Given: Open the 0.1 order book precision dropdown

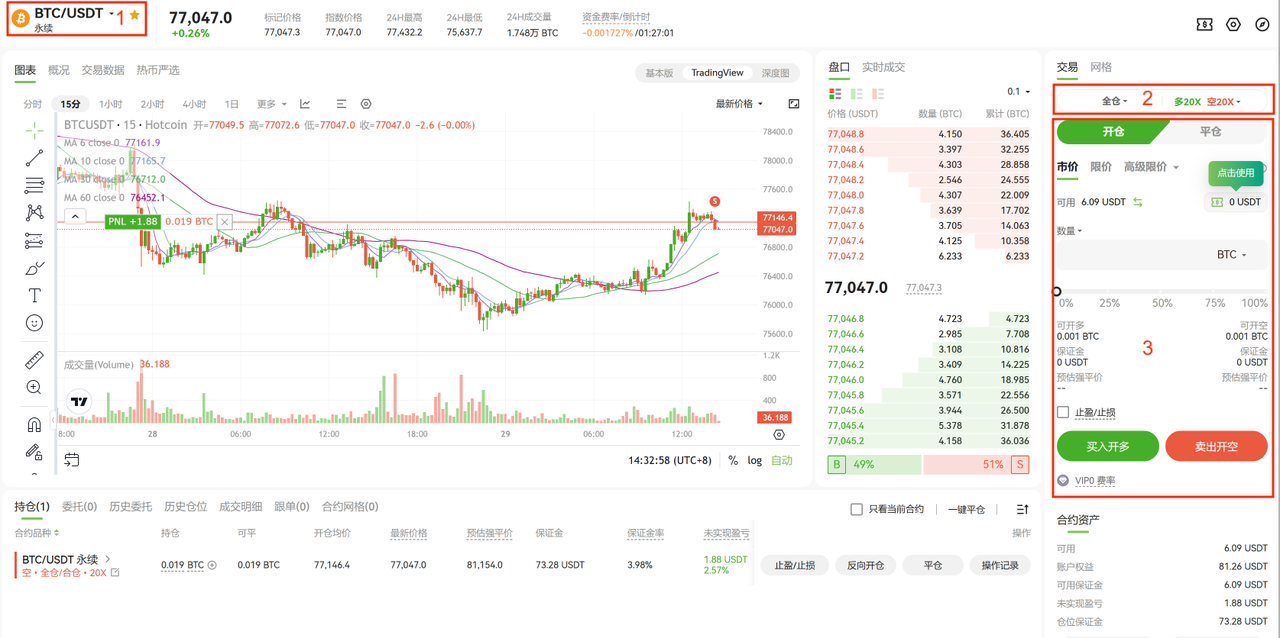Looking at the screenshot, I should (x=1018, y=92).
